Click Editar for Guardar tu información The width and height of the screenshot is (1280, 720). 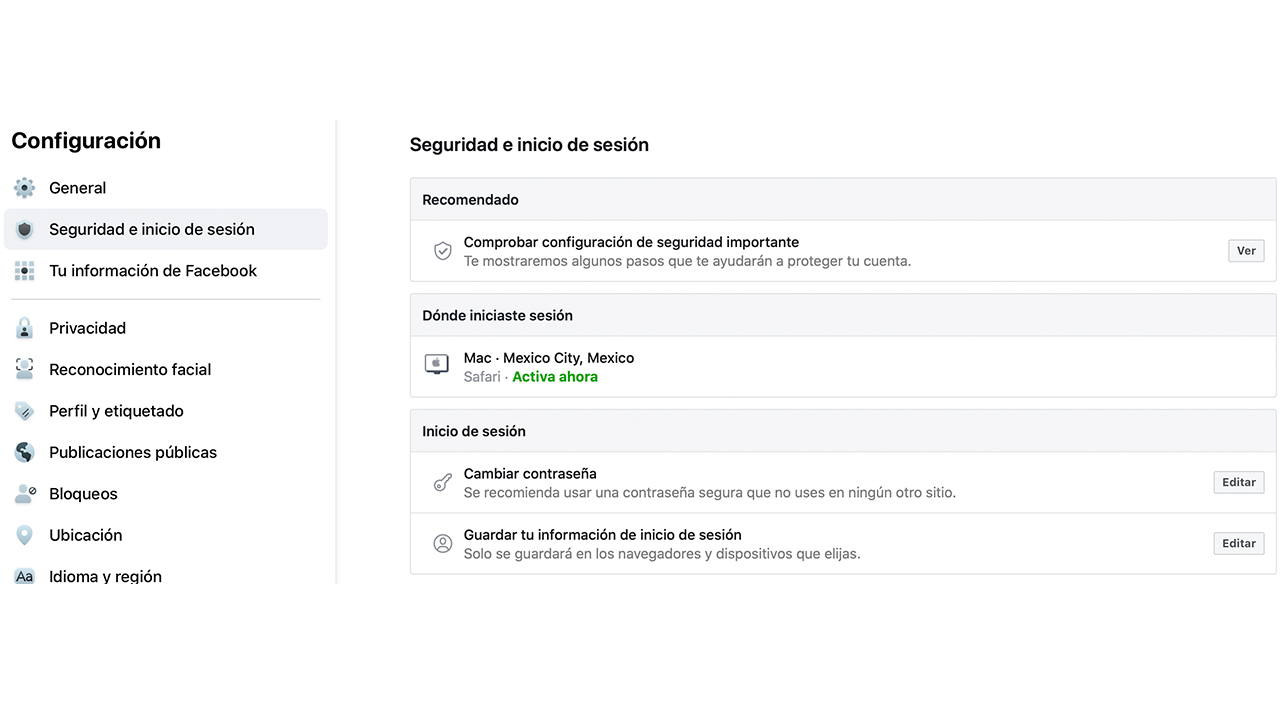click(1238, 543)
